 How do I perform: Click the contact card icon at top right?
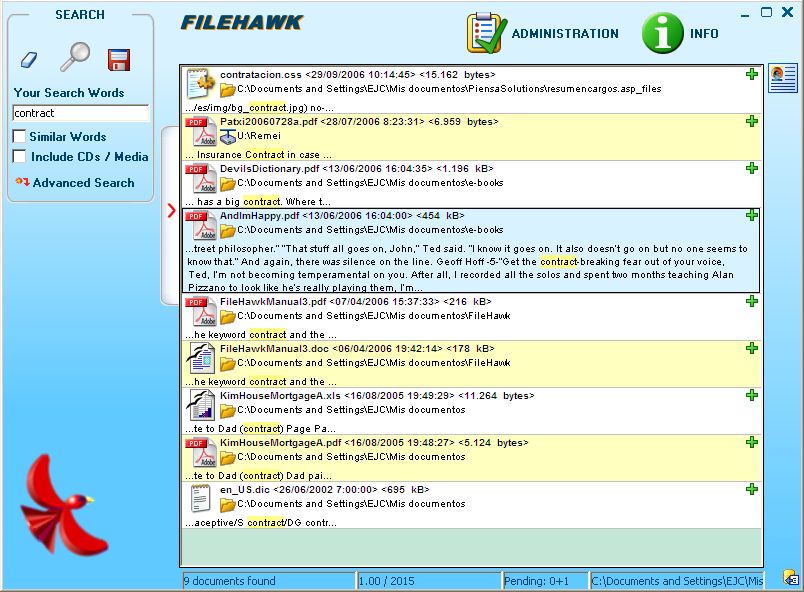pos(782,78)
